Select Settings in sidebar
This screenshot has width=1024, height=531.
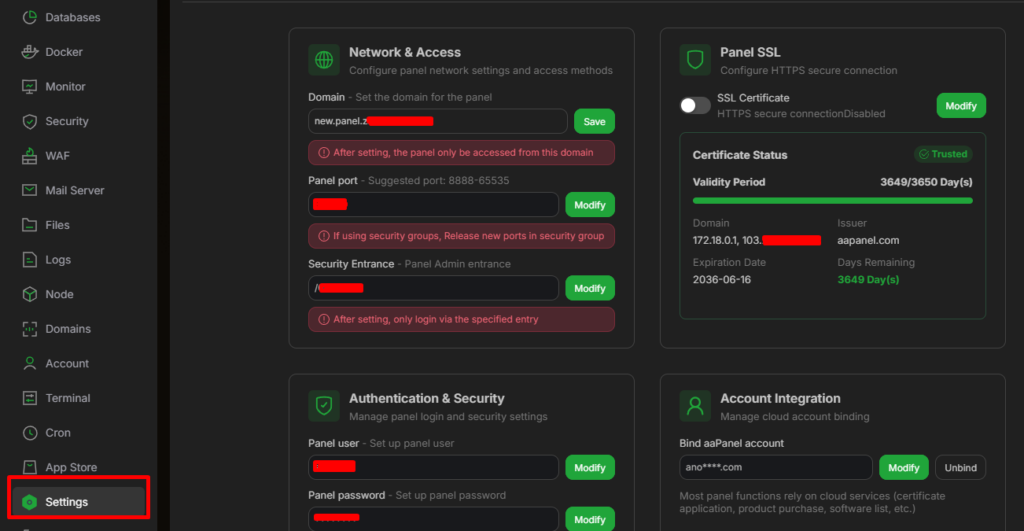78,502
